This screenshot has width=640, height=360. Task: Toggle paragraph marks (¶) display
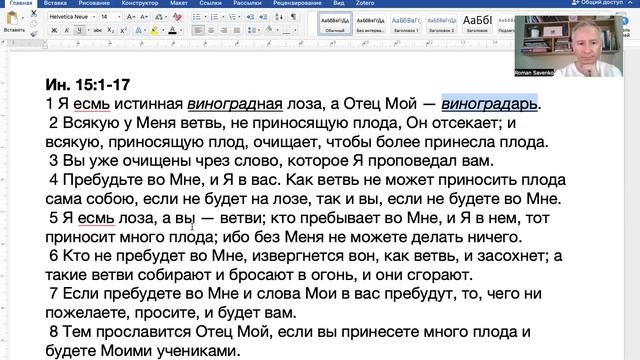(x=293, y=17)
